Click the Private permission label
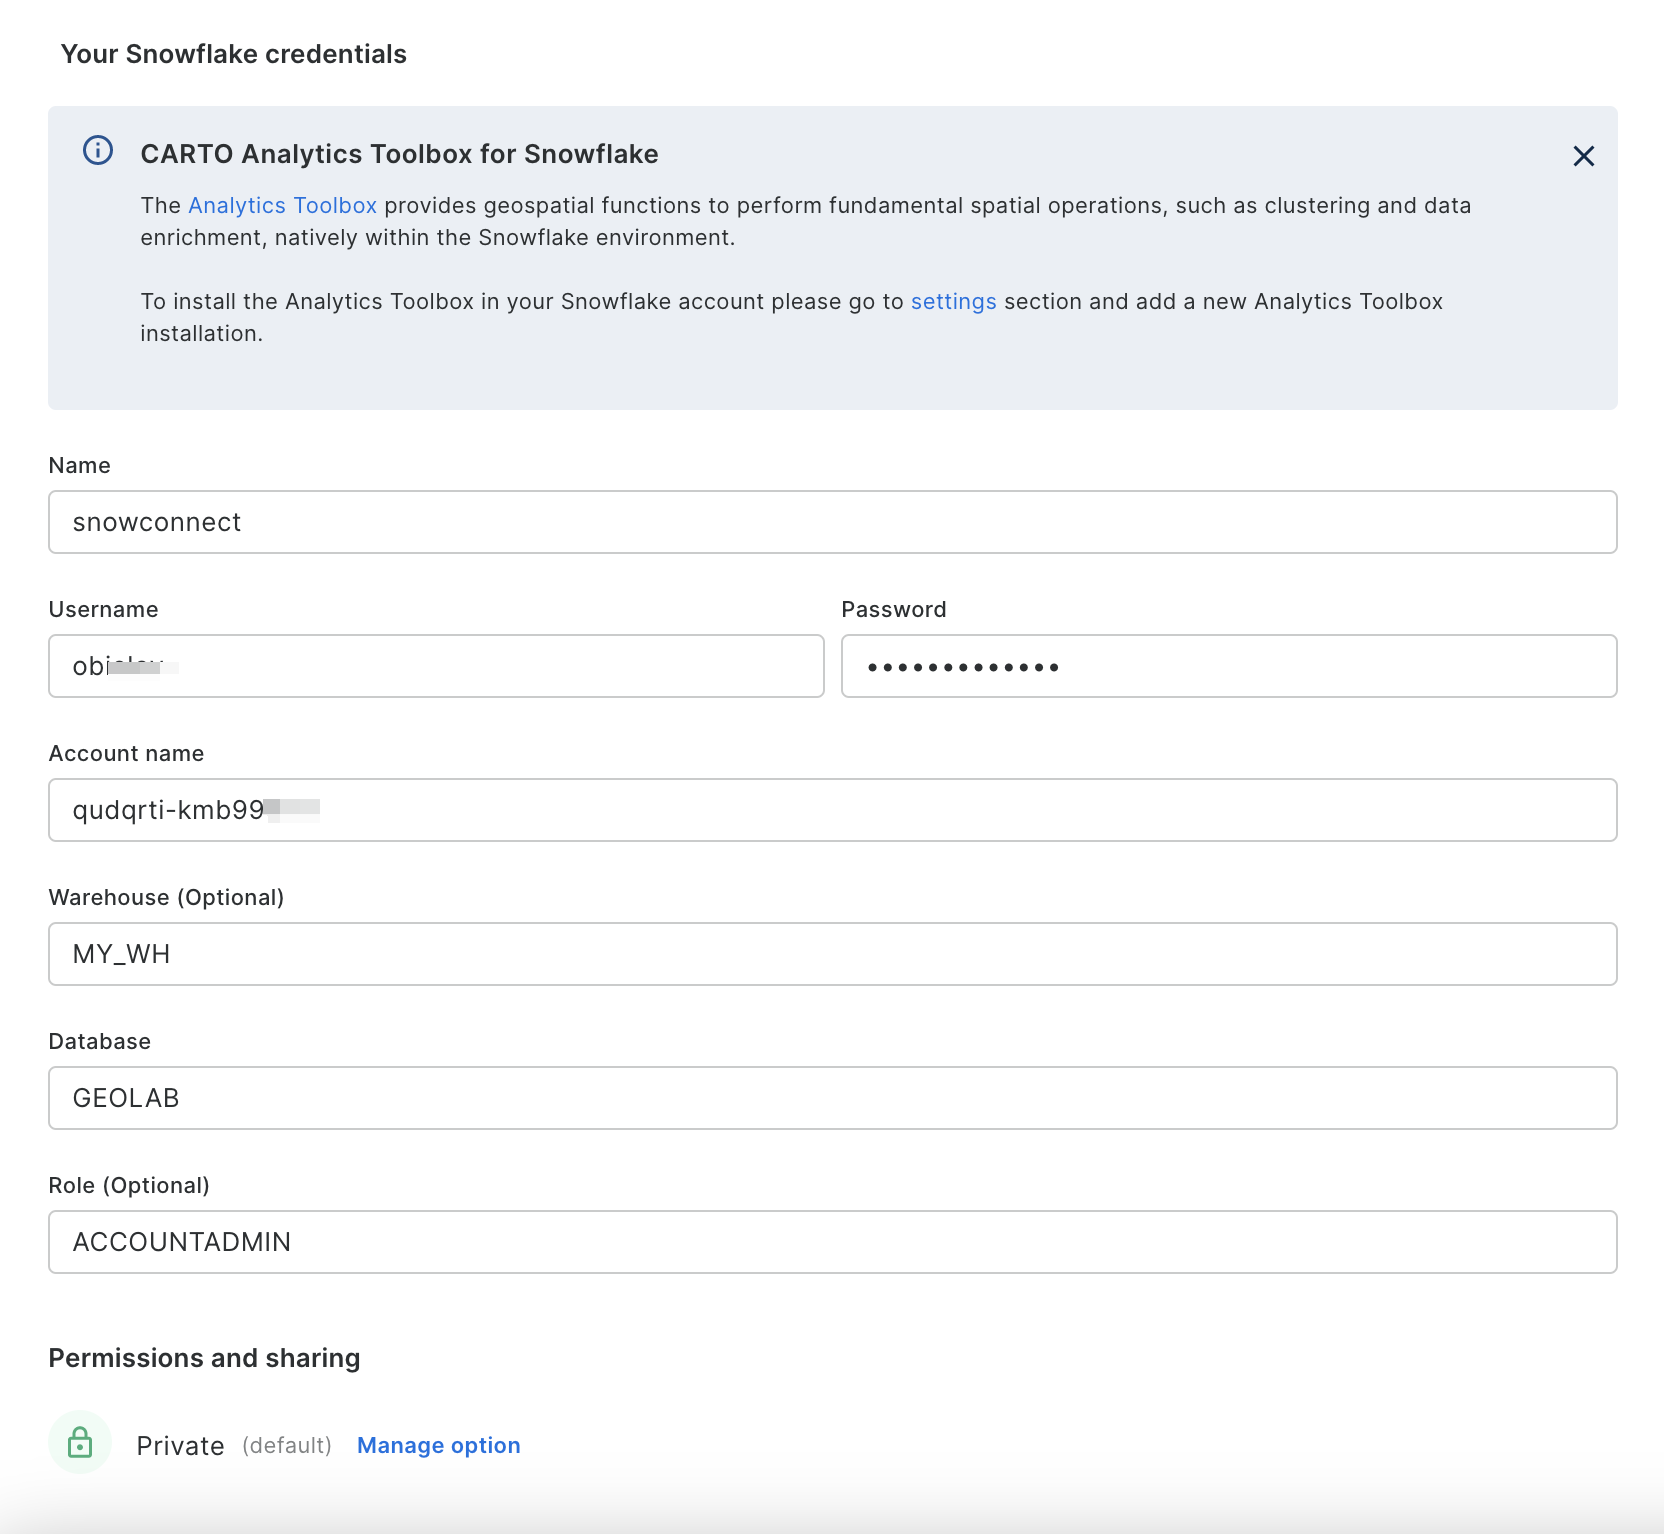The height and width of the screenshot is (1534, 1664). [180, 1446]
